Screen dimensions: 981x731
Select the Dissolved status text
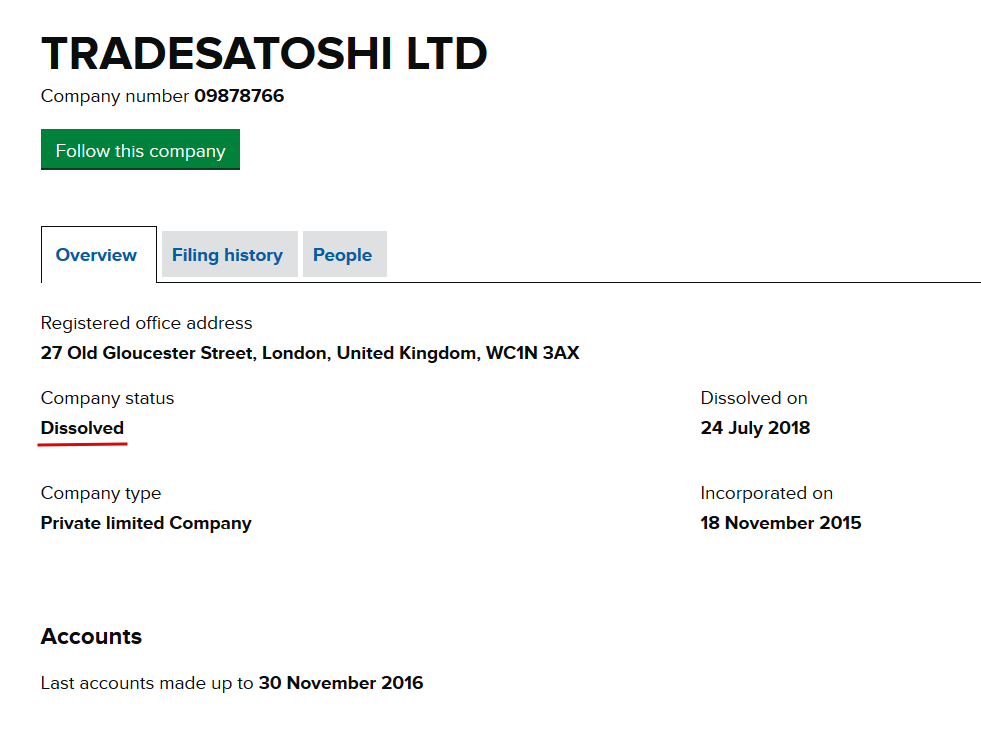pos(83,428)
